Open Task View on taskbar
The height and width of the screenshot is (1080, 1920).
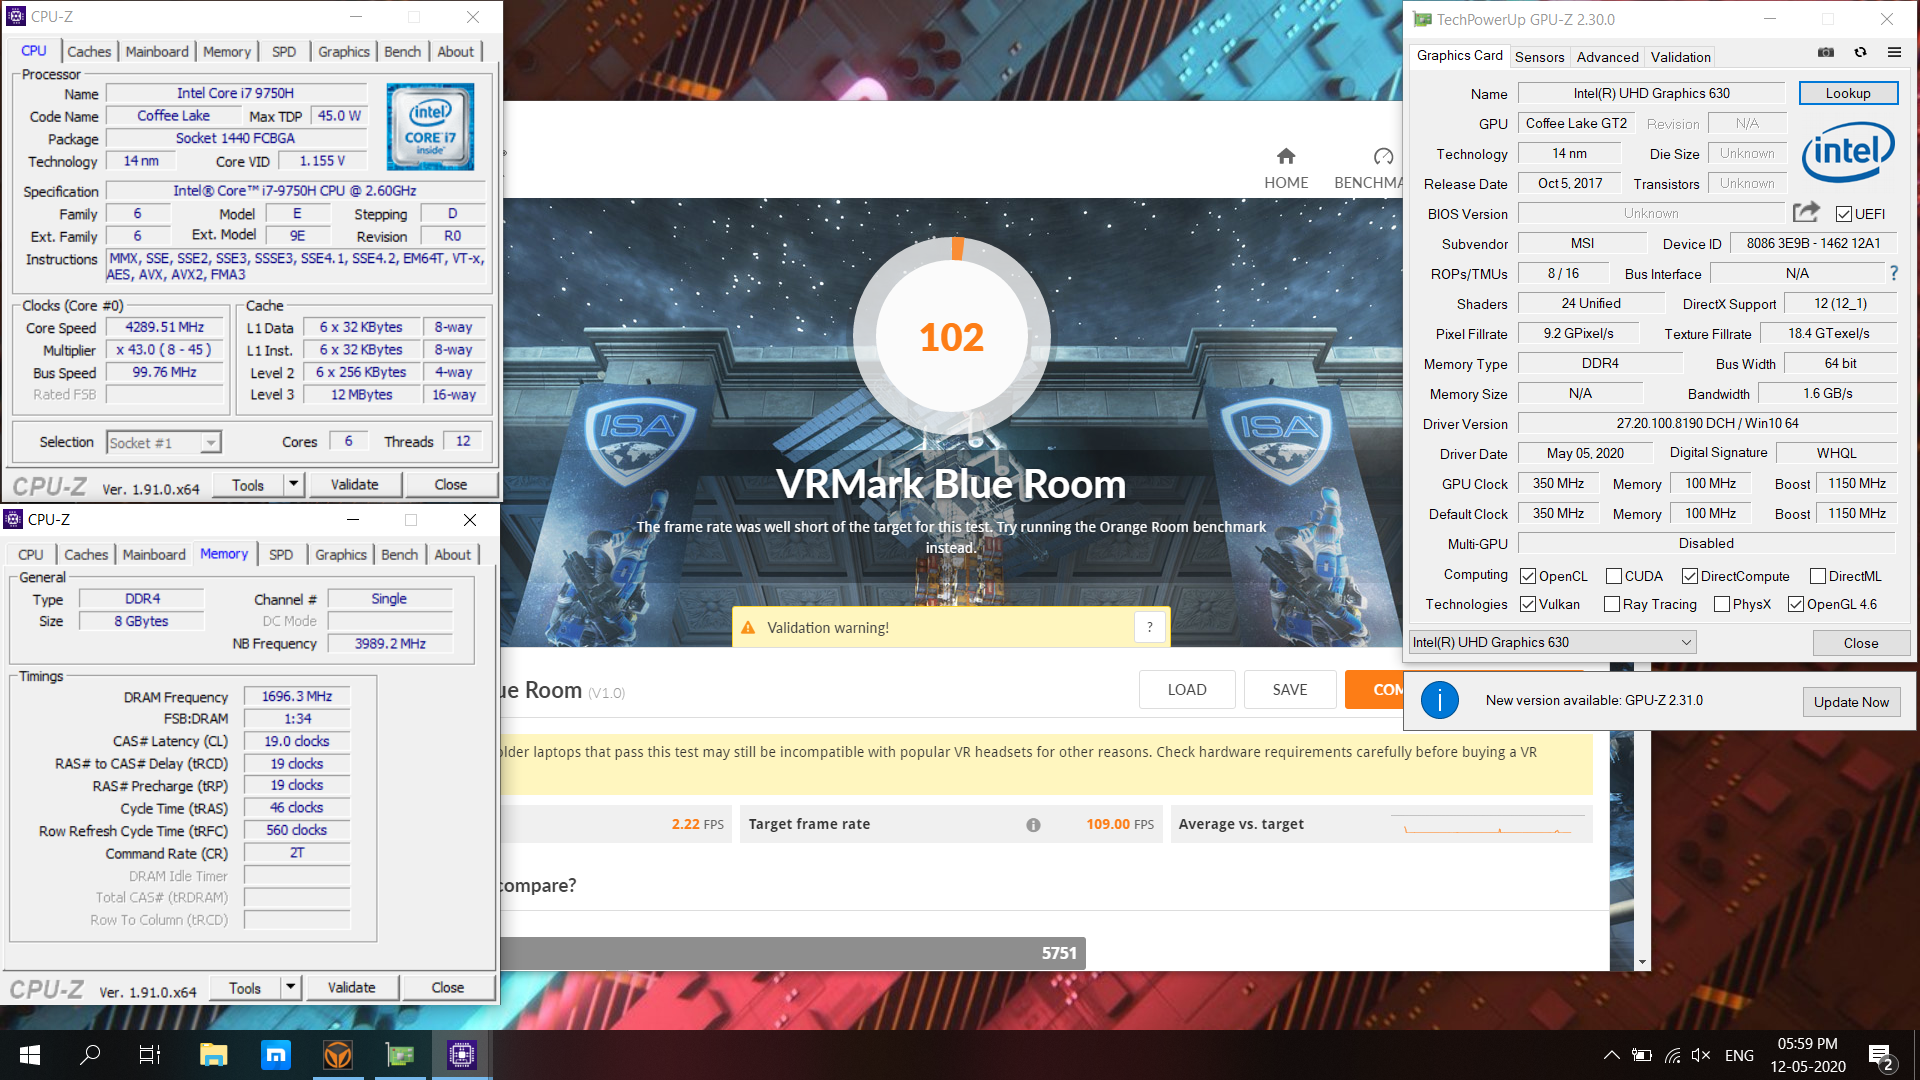click(150, 1055)
